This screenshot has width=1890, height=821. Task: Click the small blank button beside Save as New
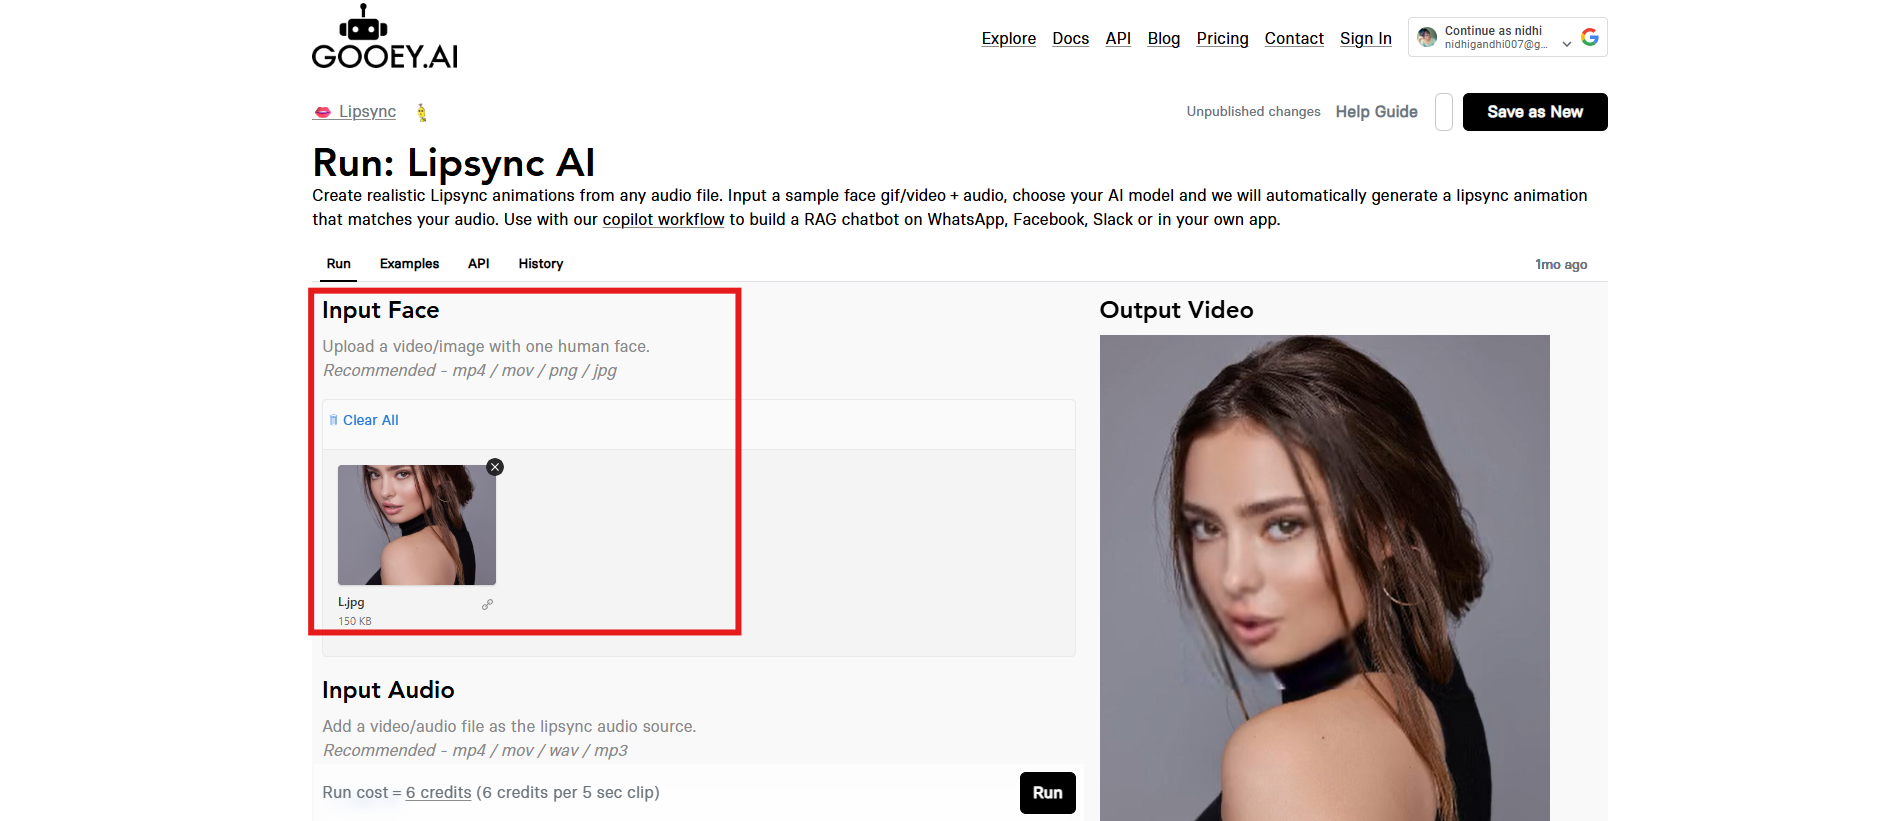coord(1444,112)
